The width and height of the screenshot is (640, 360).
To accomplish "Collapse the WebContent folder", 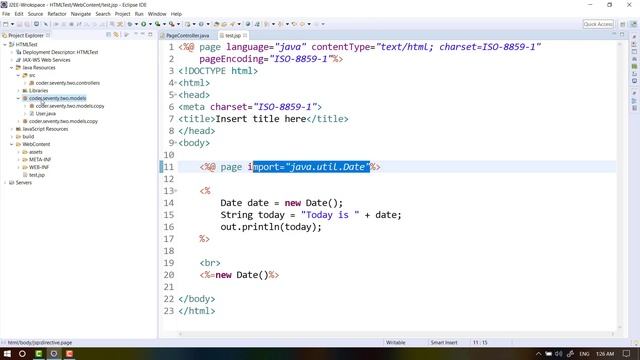I will [x=12, y=144].
